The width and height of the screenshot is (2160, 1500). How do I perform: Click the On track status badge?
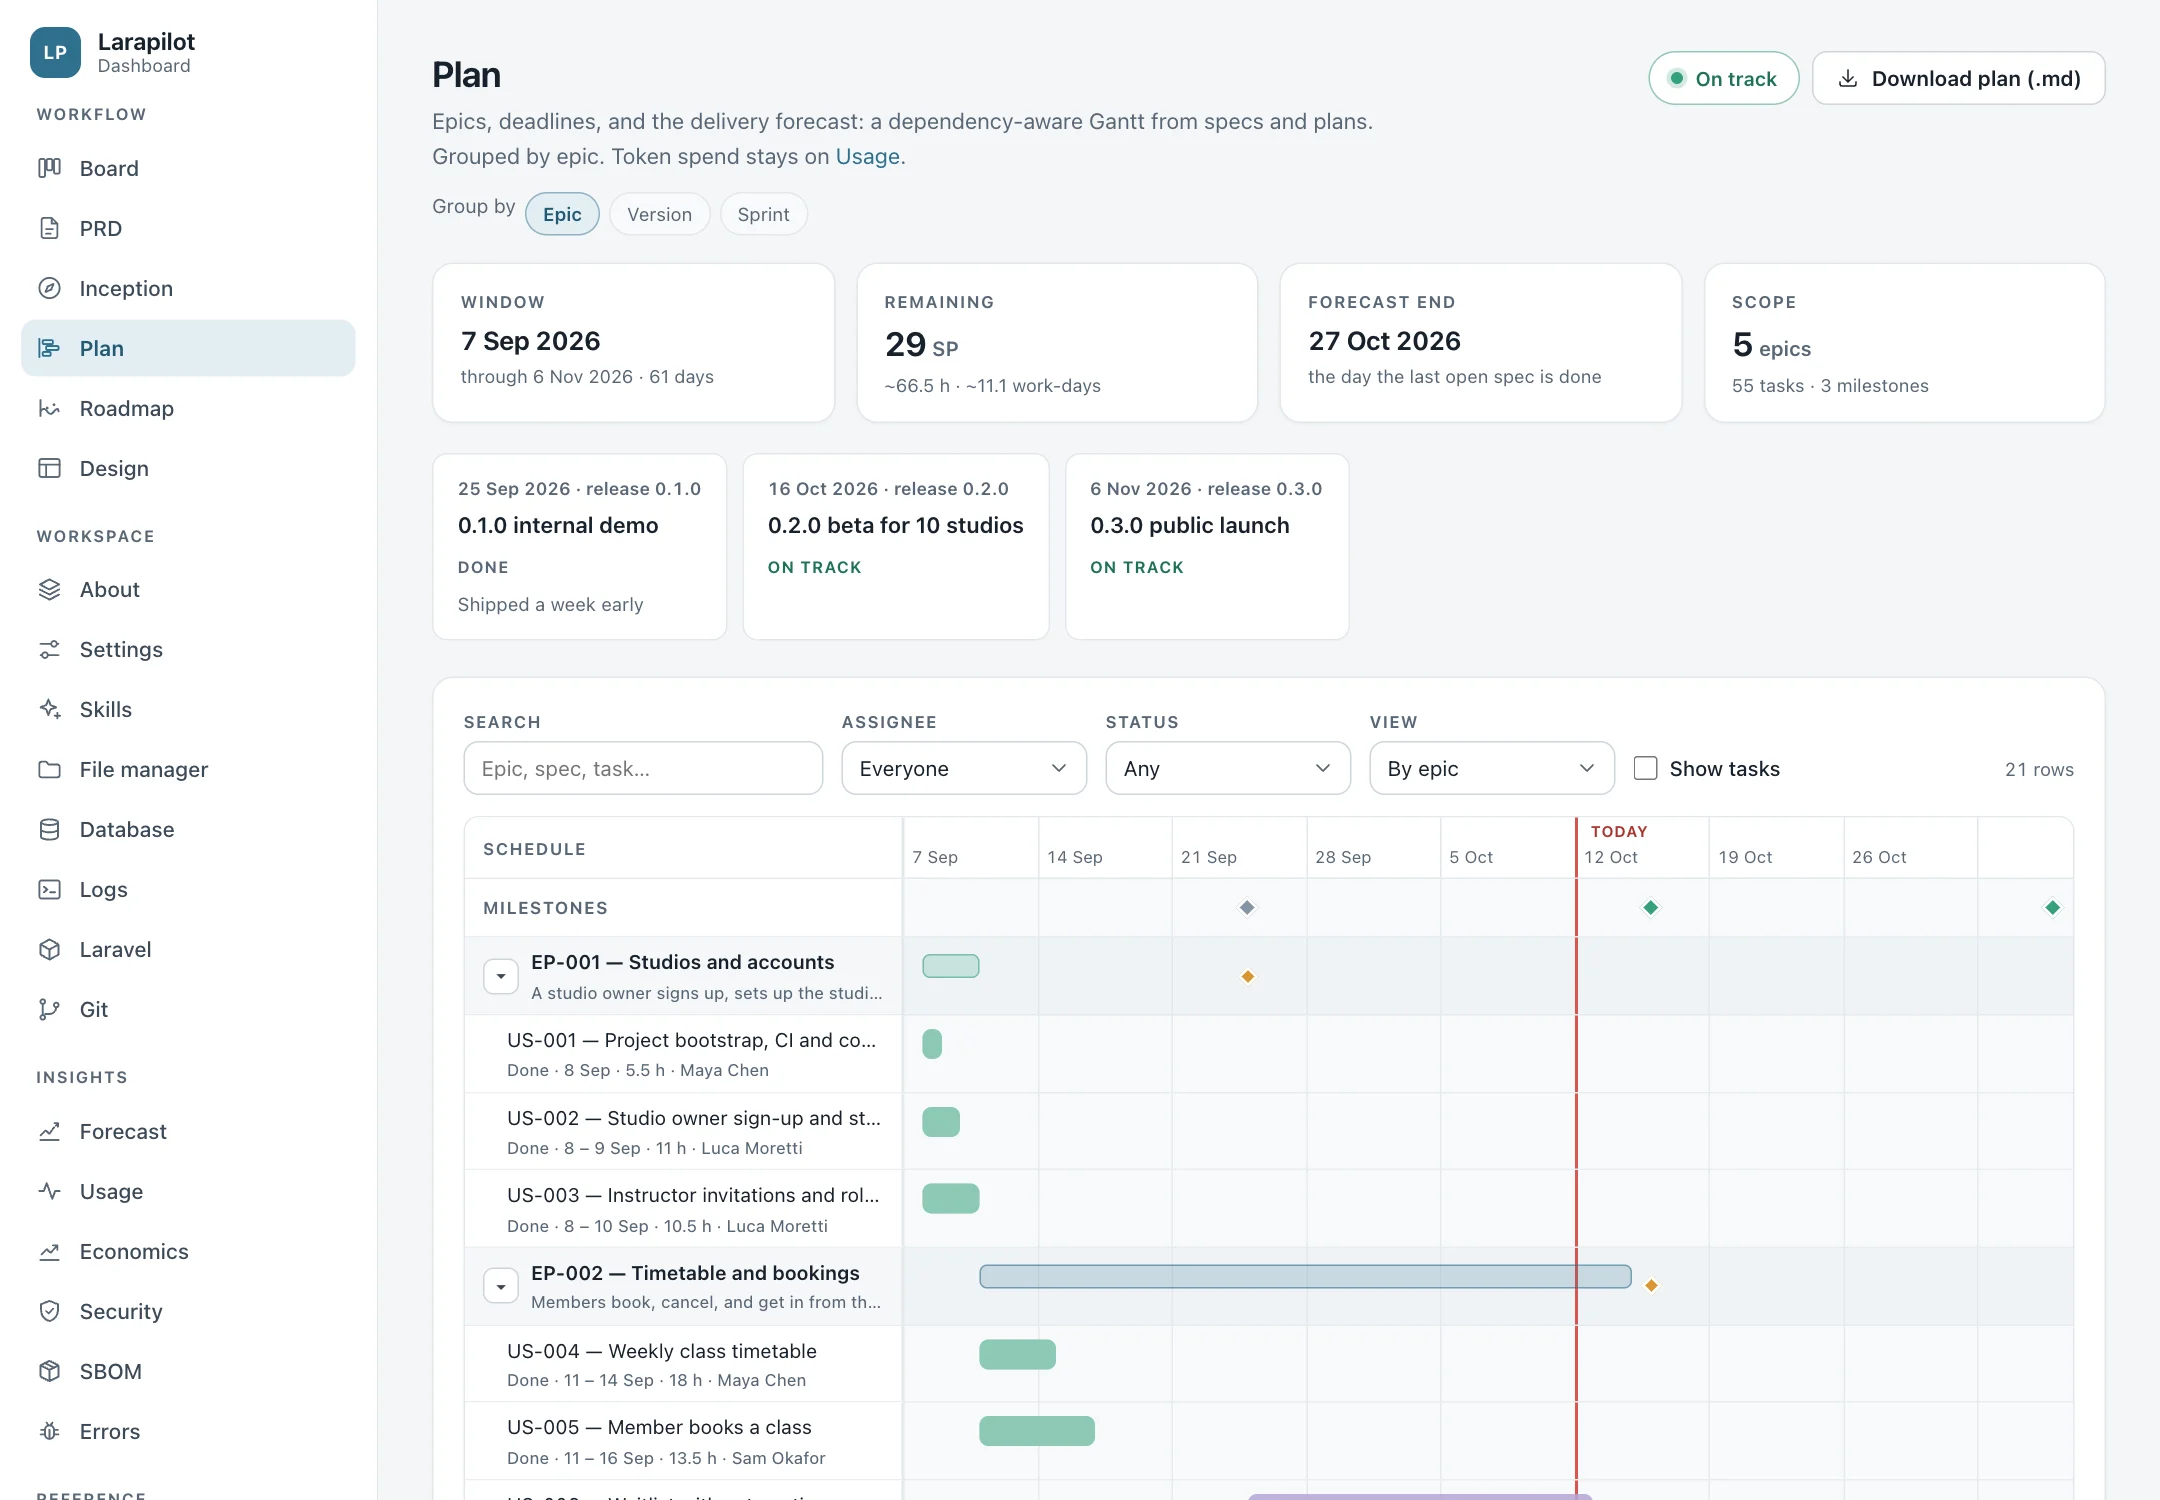(x=1723, y=78)
